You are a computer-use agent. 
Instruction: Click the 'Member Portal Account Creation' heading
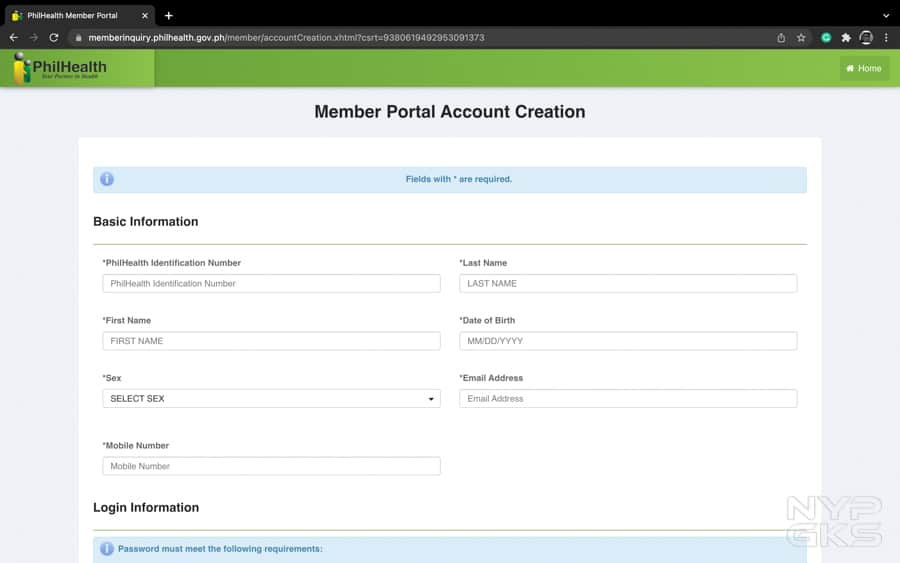pos(449,111)
